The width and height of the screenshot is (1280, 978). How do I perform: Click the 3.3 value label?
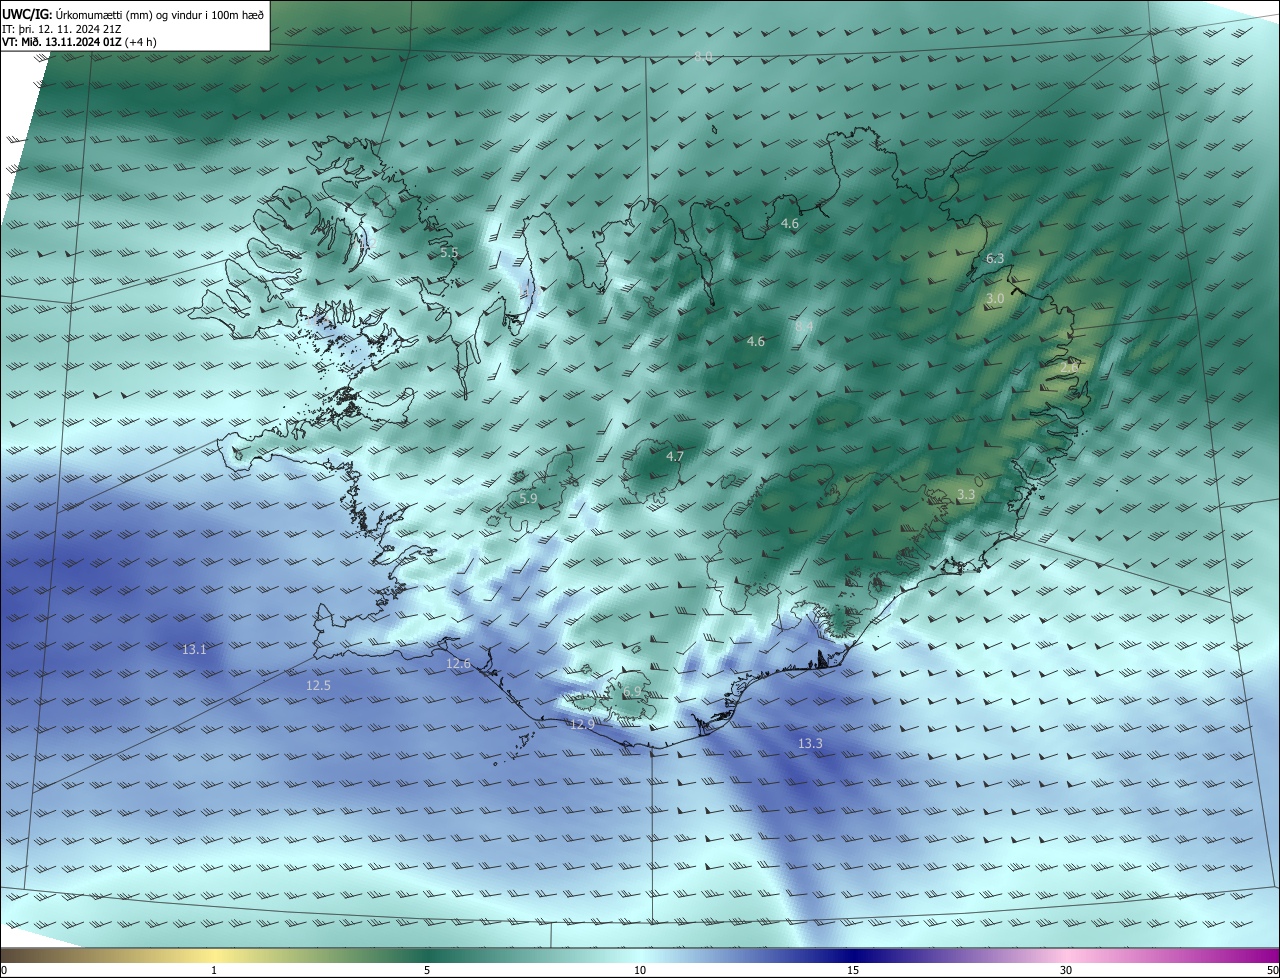tap(966, 495)
